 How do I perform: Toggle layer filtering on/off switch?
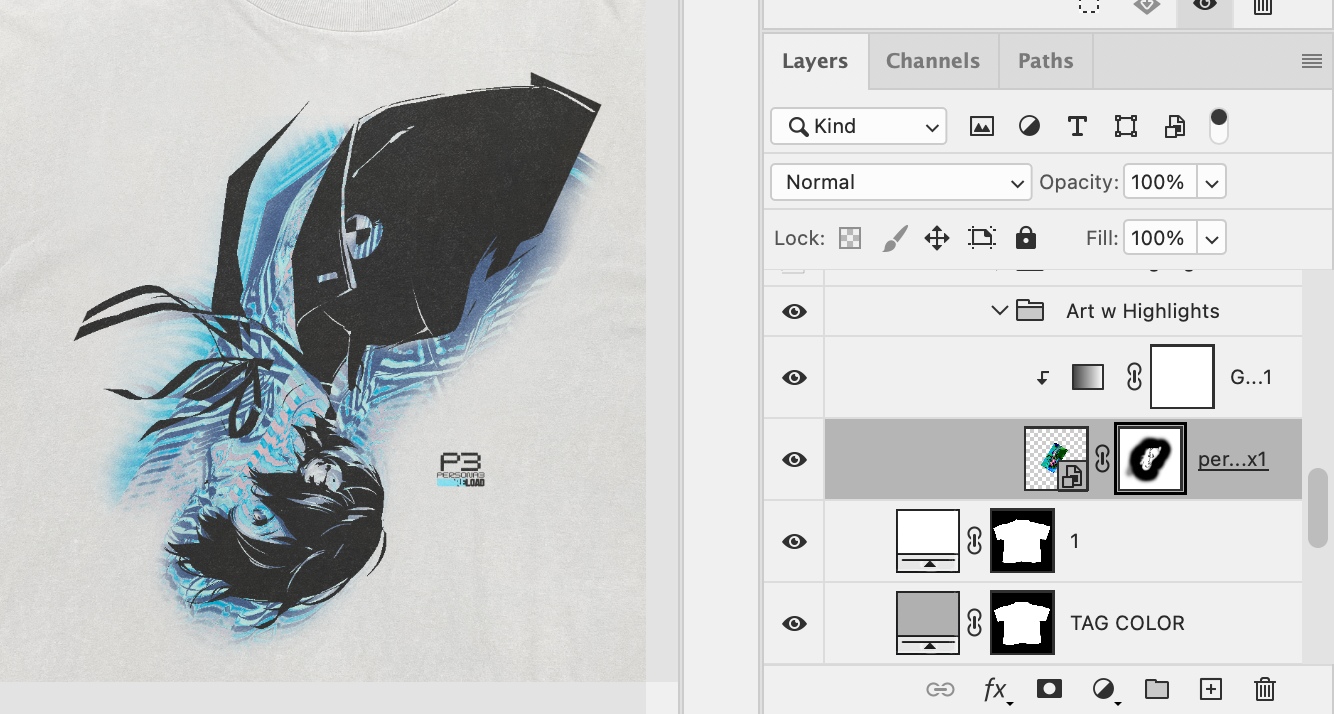[x=1218, y=126]
